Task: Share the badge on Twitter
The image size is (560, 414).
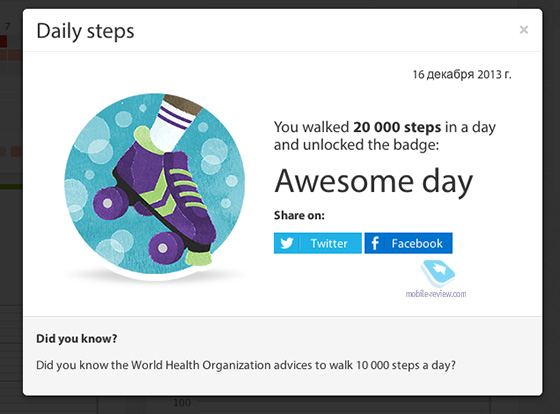Action: pyautogui.click(x=318, y=243)
